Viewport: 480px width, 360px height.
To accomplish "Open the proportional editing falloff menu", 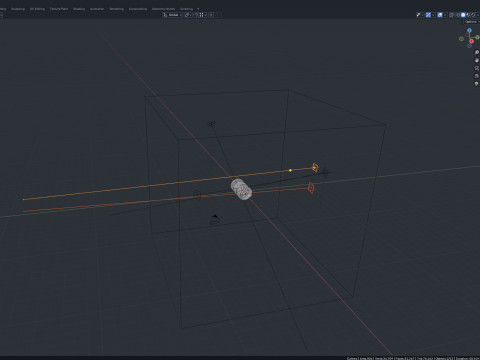I will [218, 15].
